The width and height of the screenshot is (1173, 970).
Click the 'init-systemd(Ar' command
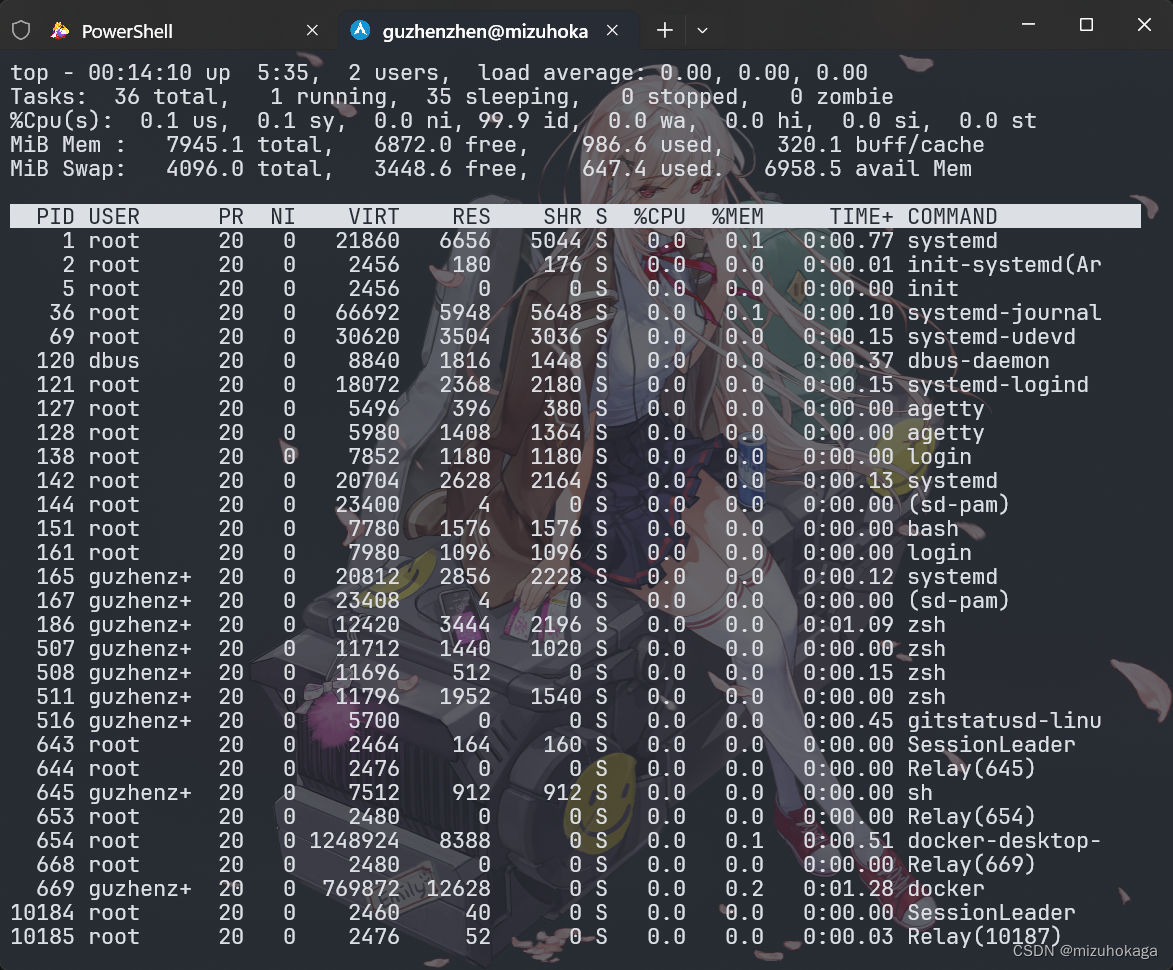[x=1004, y=265]
